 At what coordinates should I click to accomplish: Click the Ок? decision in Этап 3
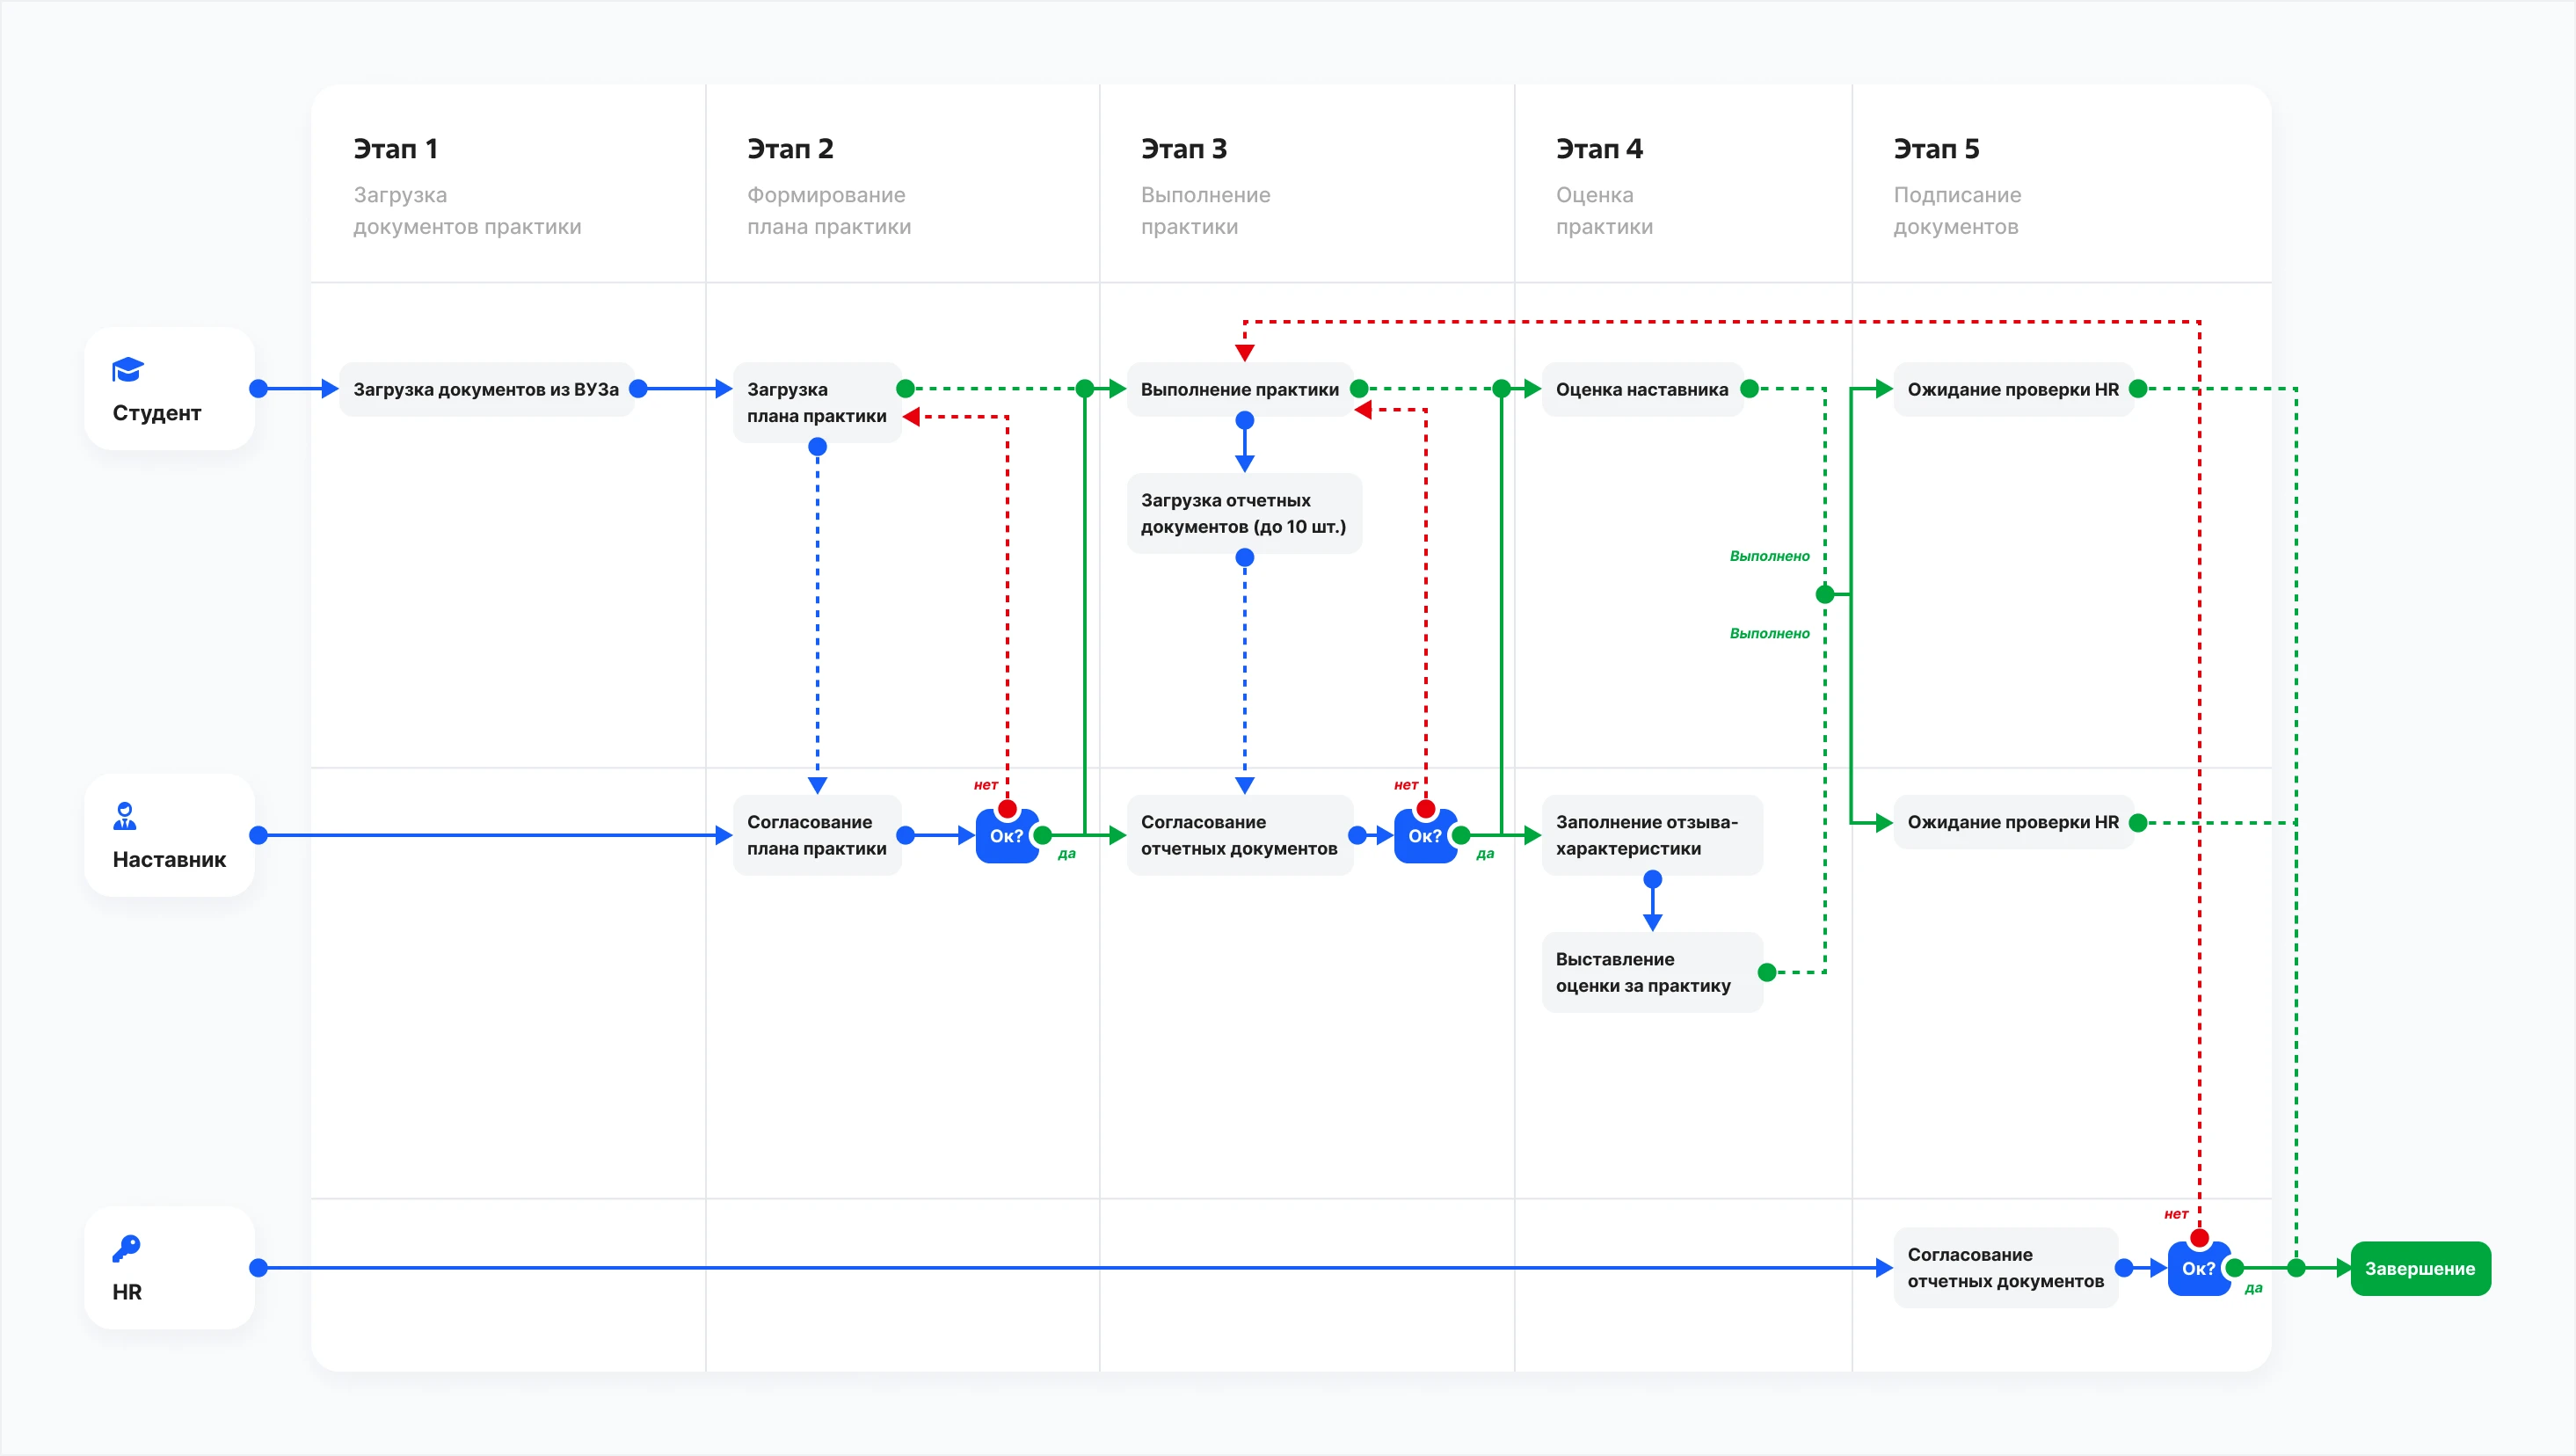pos(1425,836)
